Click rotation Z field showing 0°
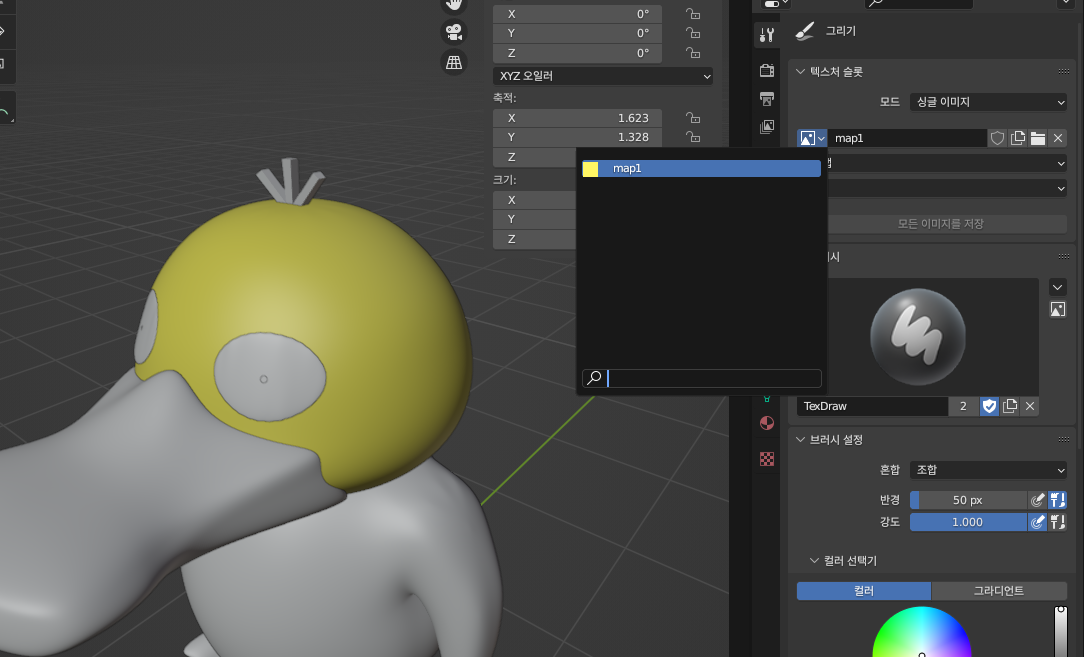1084x657 pixels. (577, 53)
